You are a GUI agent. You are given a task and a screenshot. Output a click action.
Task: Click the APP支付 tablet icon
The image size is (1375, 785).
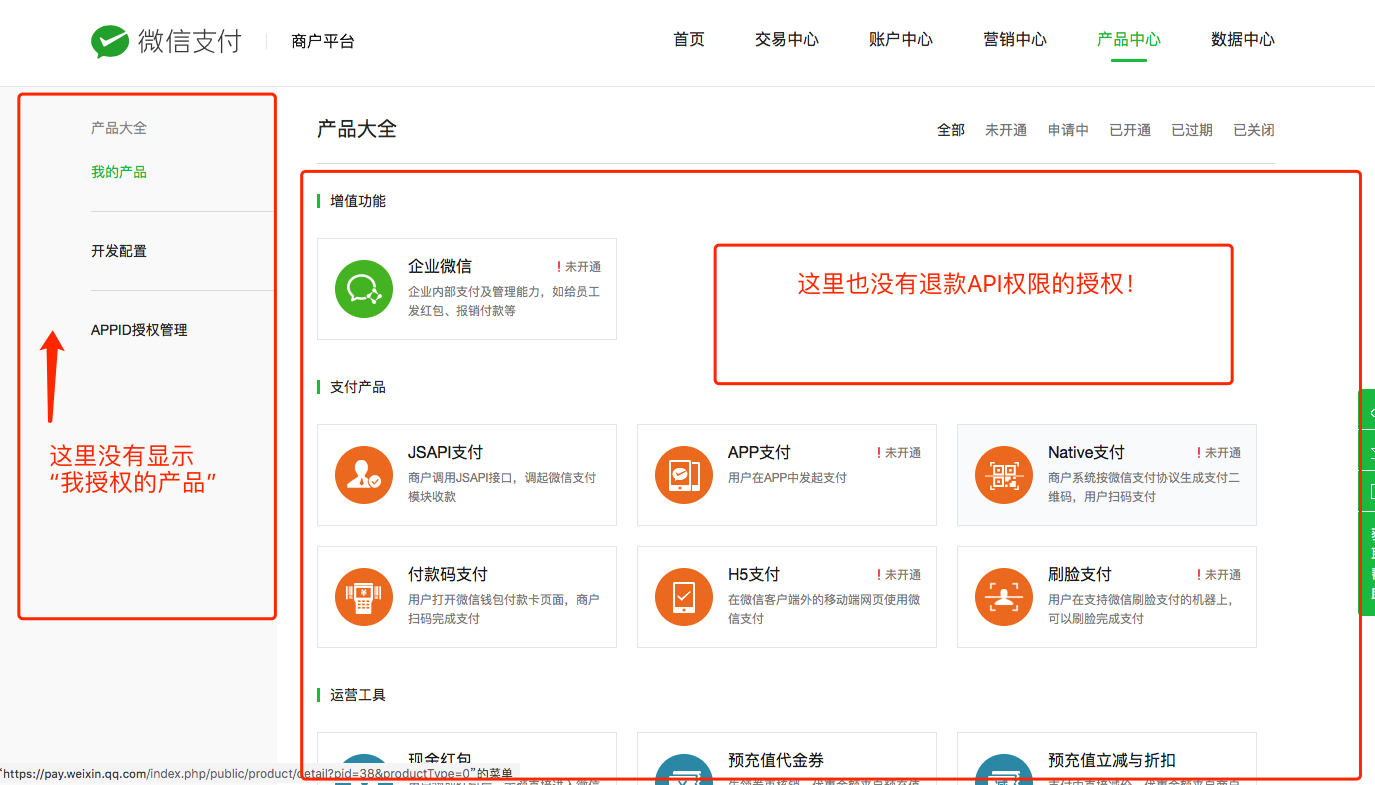tap(684, 475)
